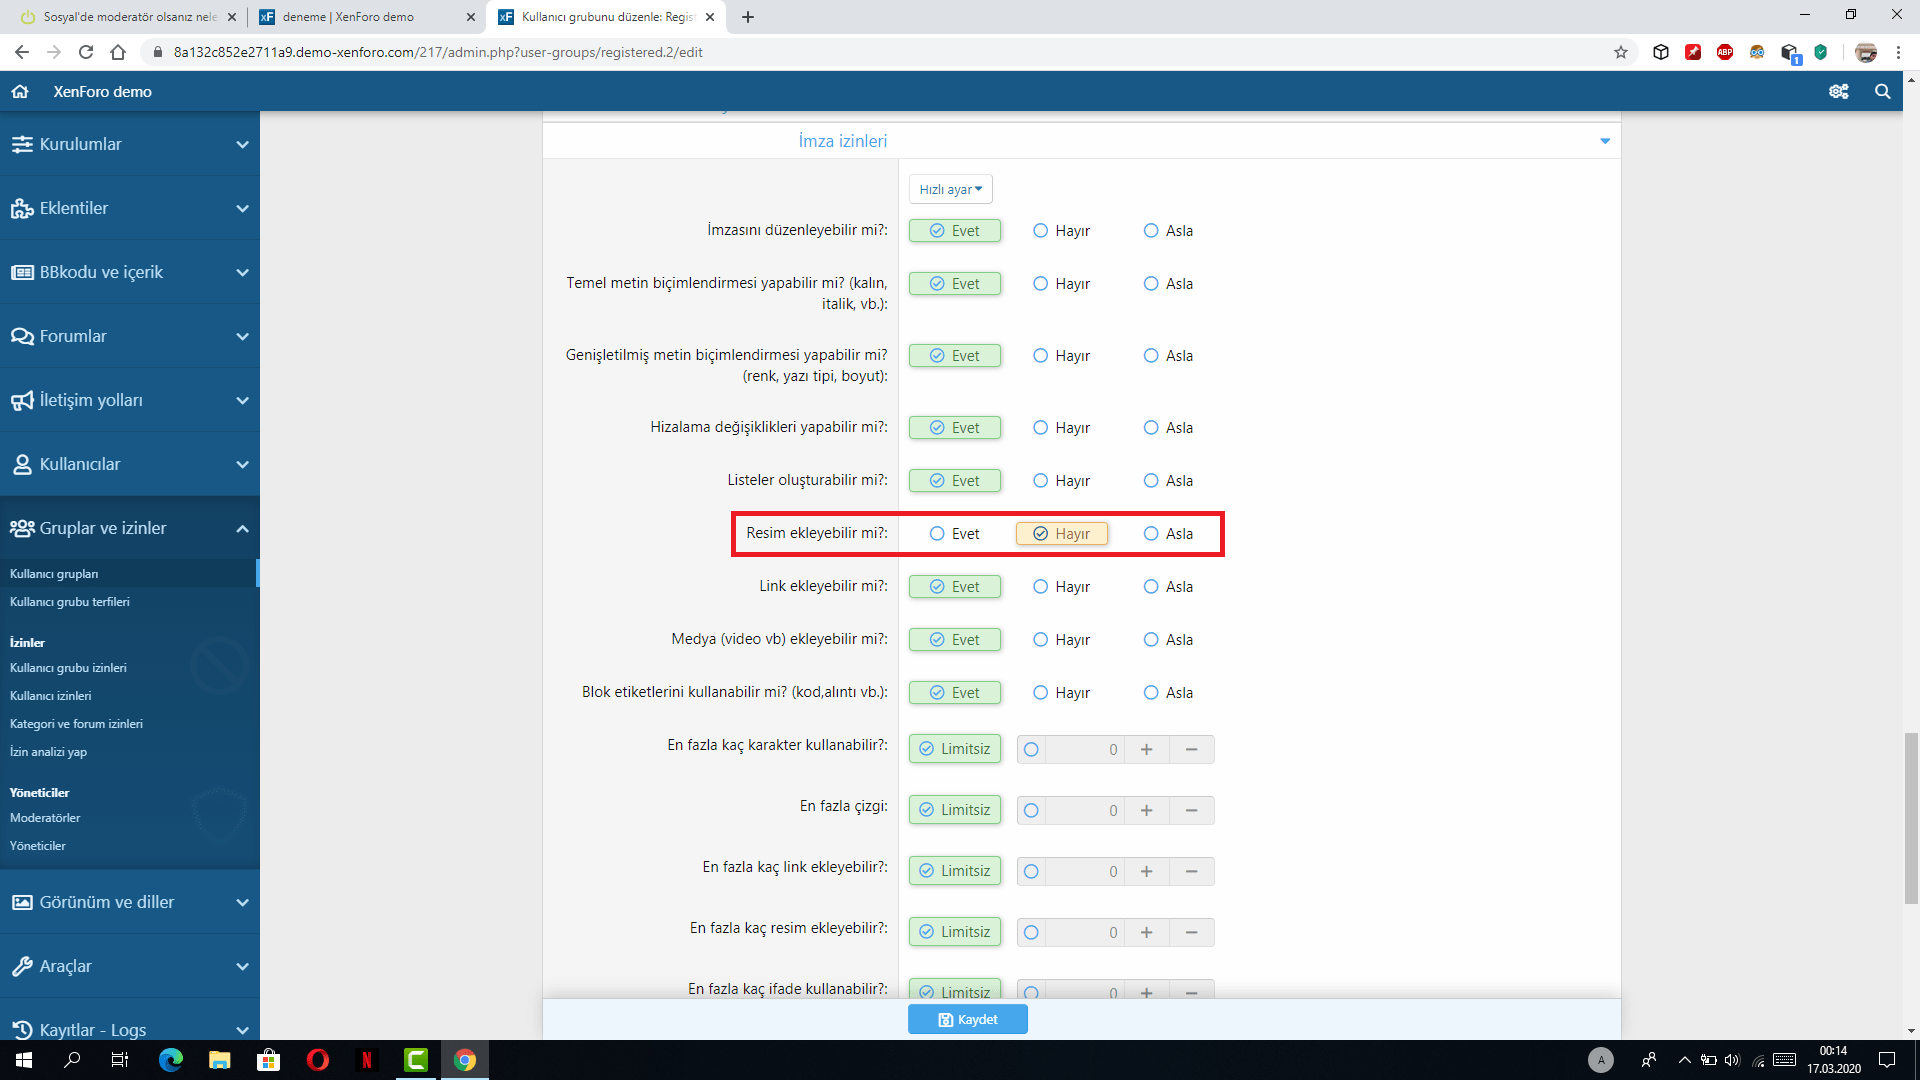Open the Moderatörler sidebar link
This screenshot has height=1080, width=1920.
point(45,818)
